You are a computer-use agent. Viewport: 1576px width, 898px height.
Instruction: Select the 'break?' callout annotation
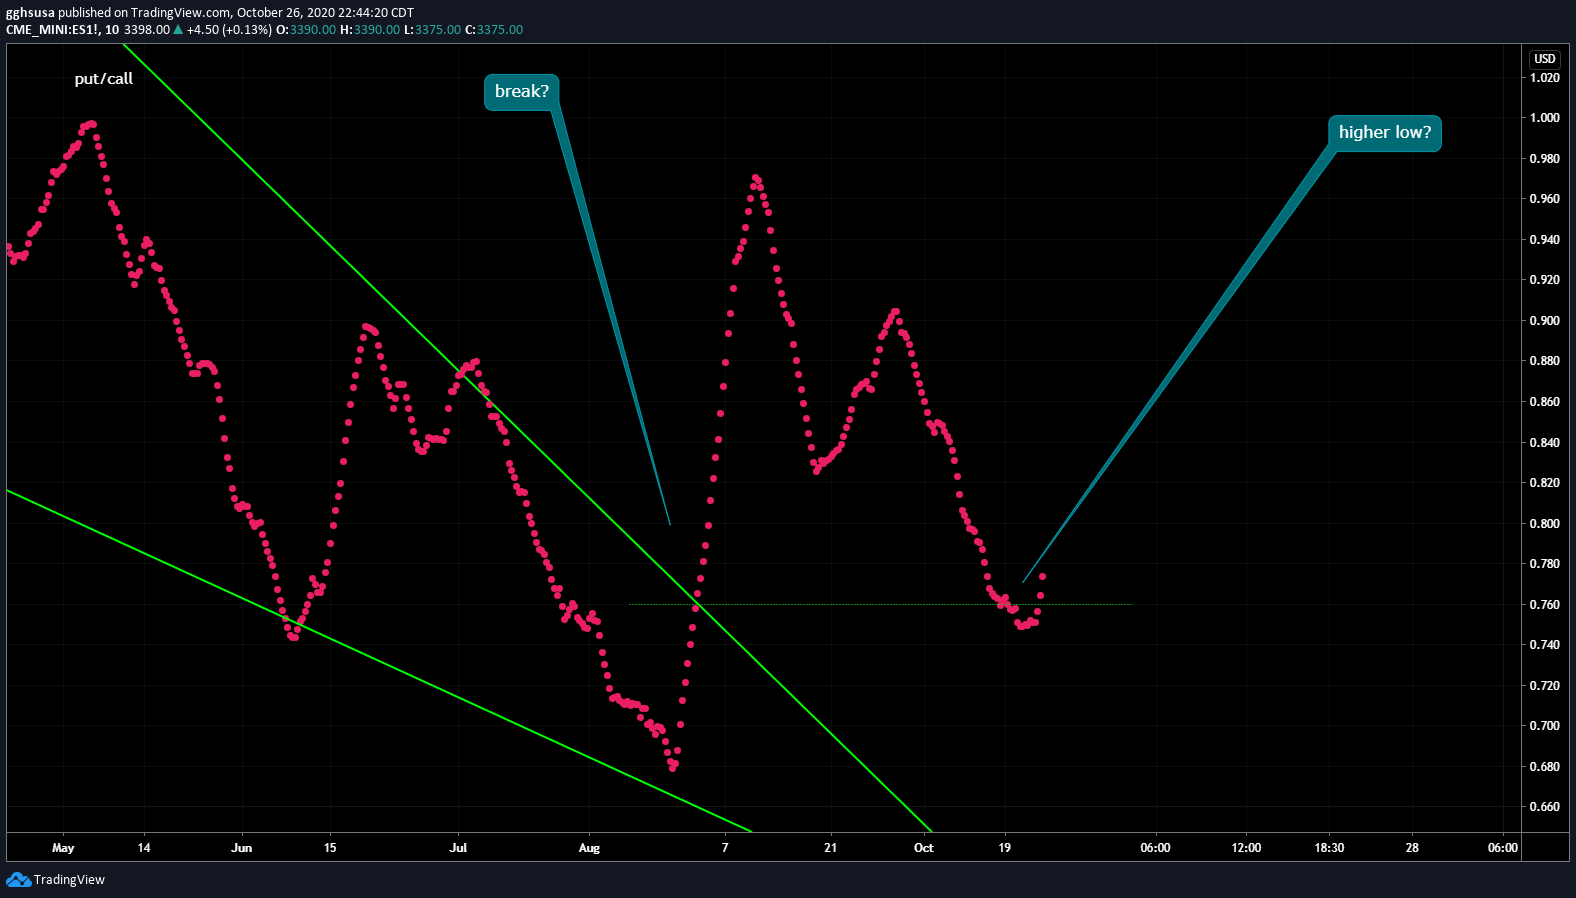pyautogui.click(x=522, y=92)
